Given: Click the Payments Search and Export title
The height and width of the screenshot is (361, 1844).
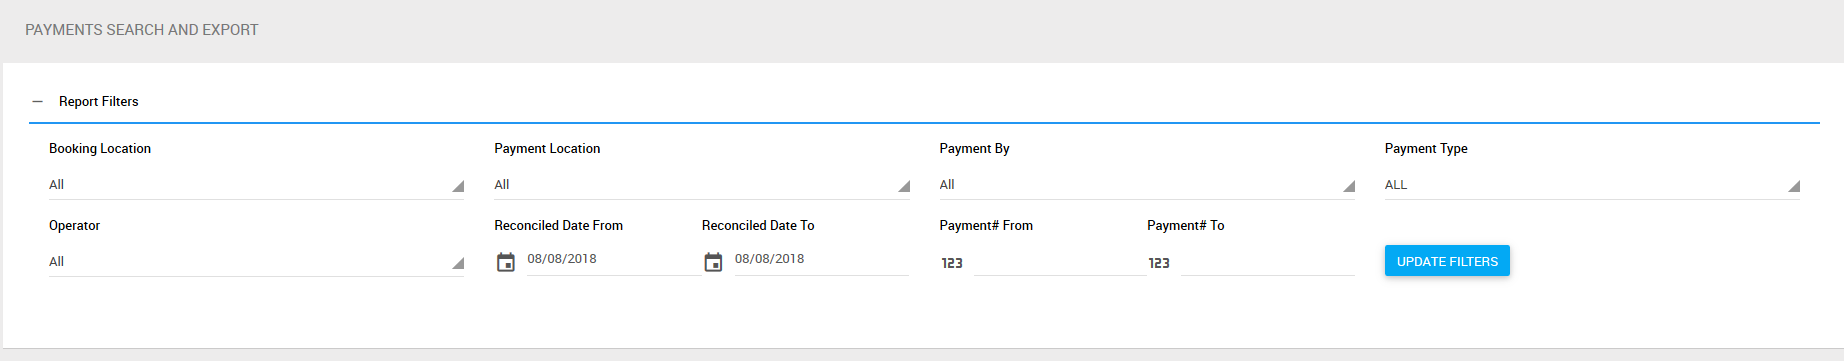Looking at the screenshot, I should [142, 30].
